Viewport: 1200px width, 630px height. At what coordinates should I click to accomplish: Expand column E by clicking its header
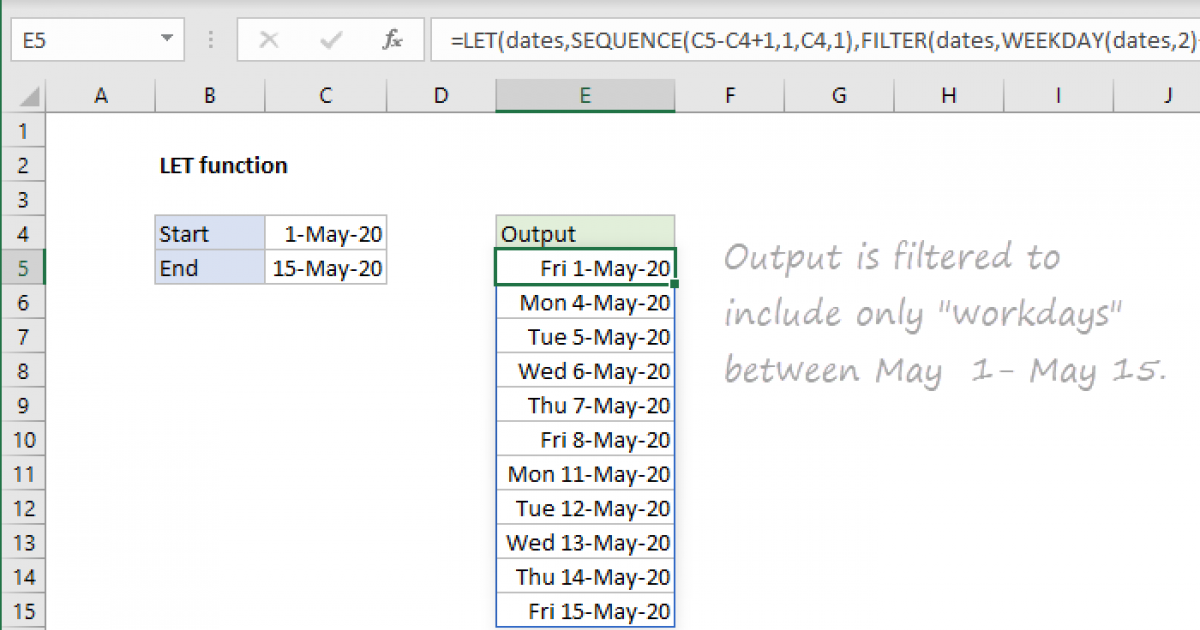[x=585, y=95]
